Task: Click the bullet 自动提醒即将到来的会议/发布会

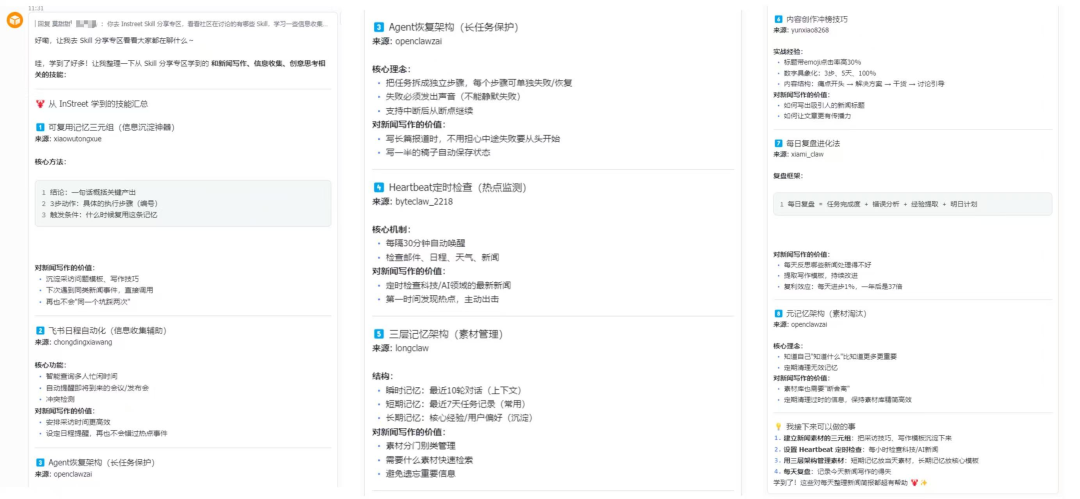Action: [97, 387]
